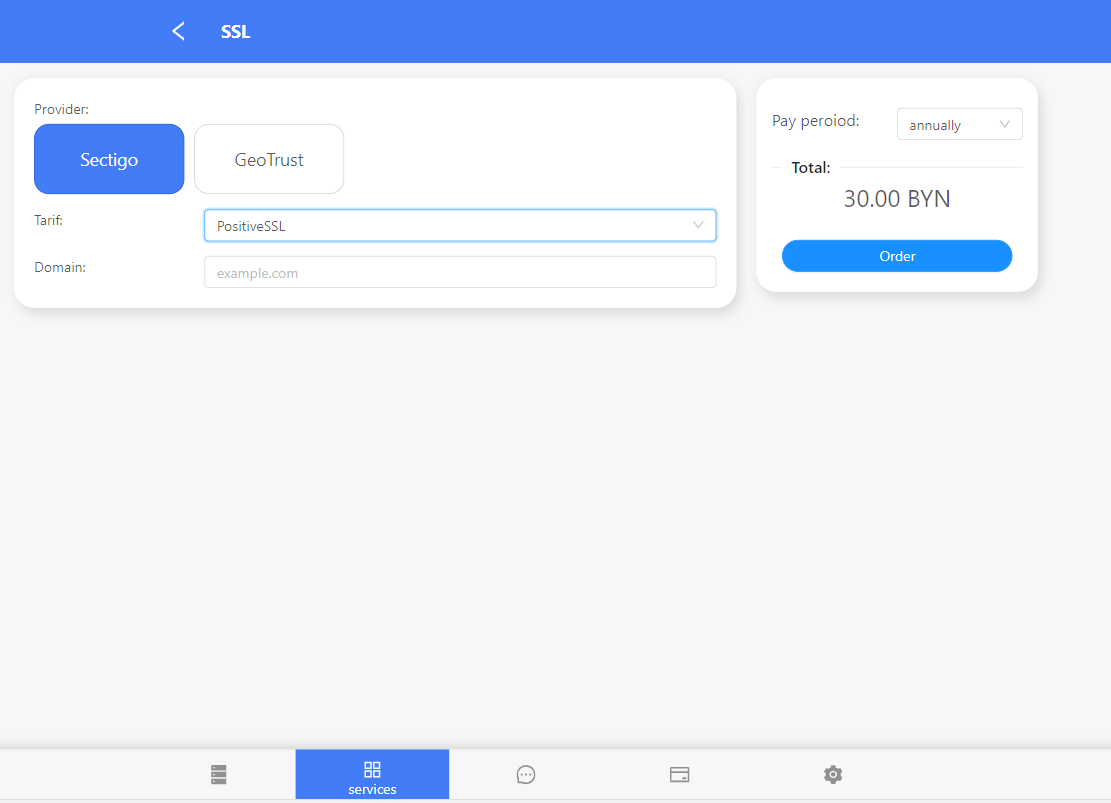Click the services tab label

pos(372,790)
